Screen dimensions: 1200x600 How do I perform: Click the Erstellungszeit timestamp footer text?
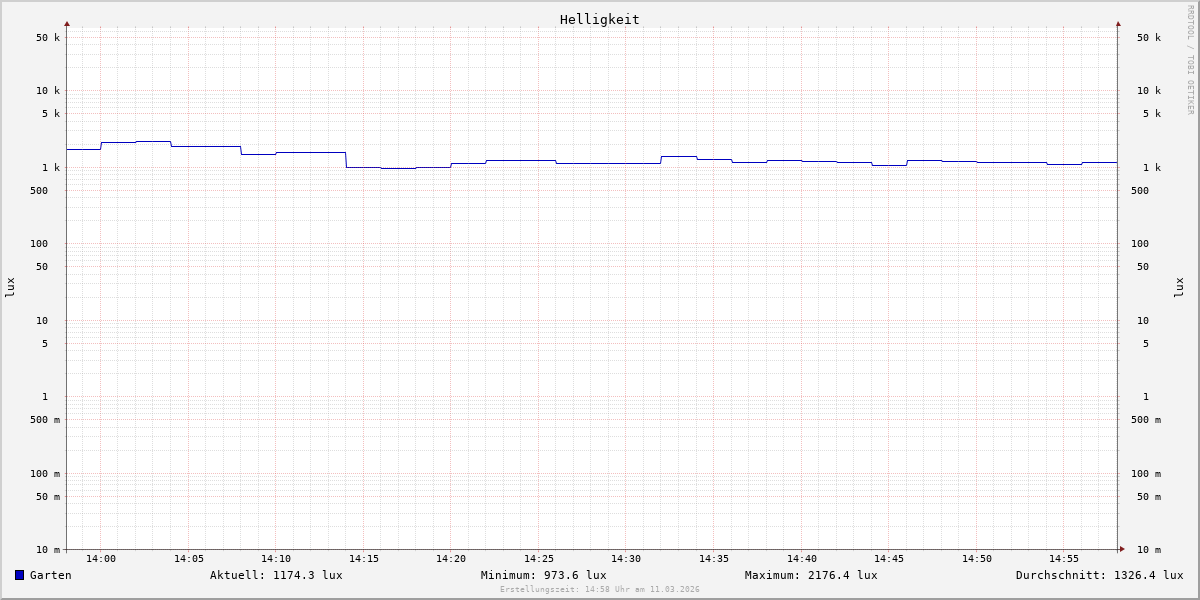pyautogui.click(x=600, y=589)
